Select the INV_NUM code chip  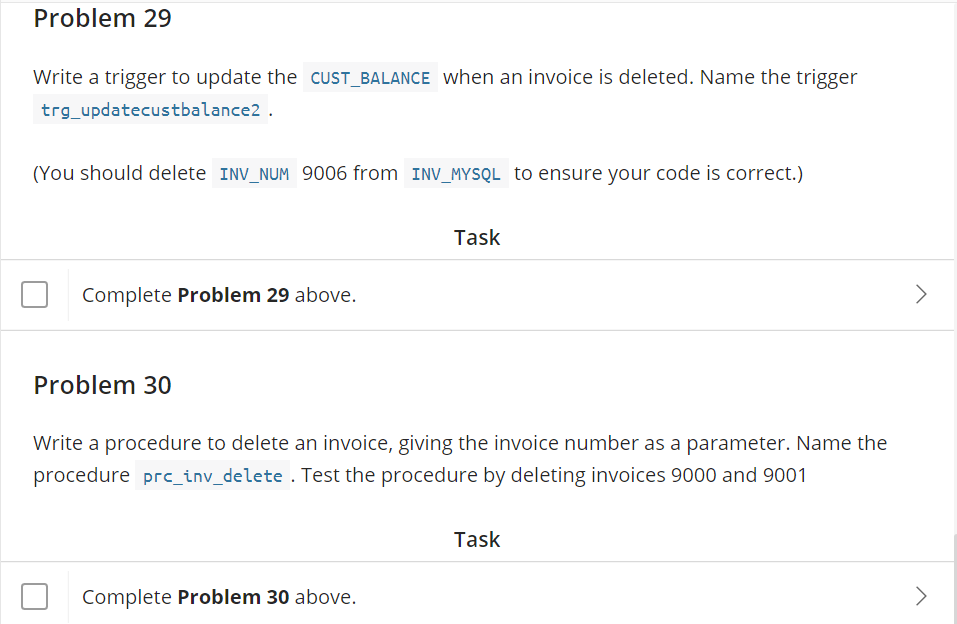tap(254, 172)
